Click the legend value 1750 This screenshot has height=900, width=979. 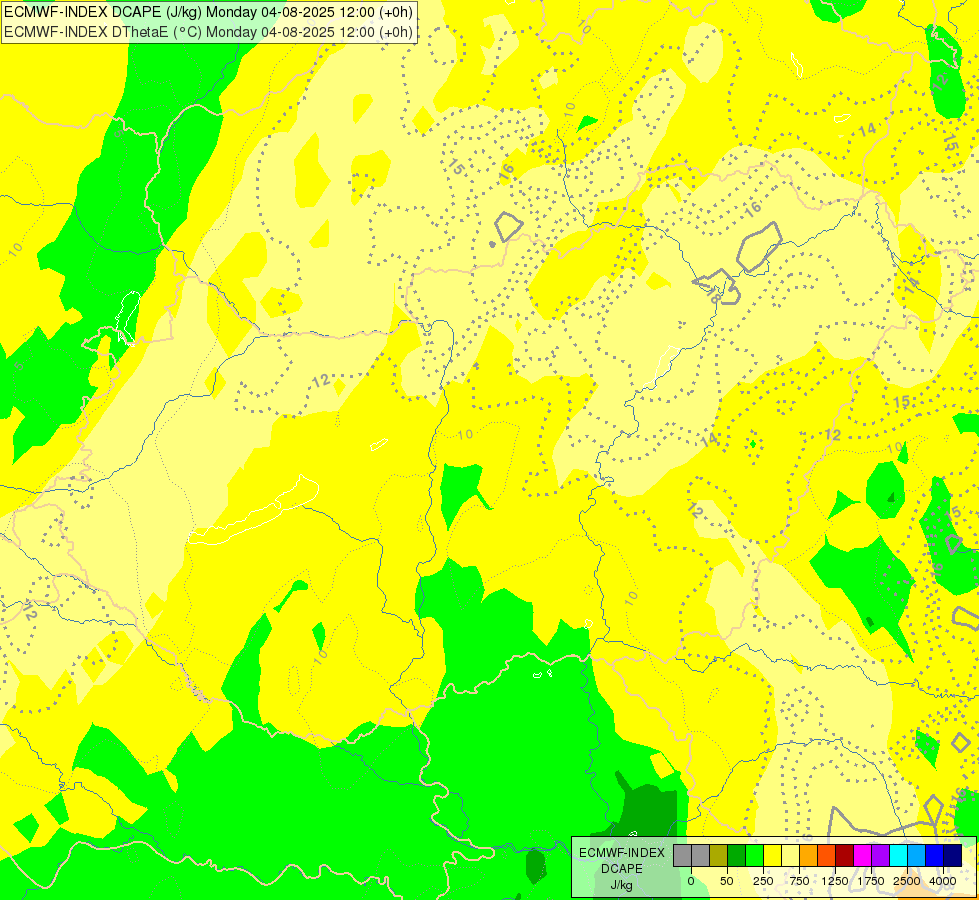click(871, 881)
